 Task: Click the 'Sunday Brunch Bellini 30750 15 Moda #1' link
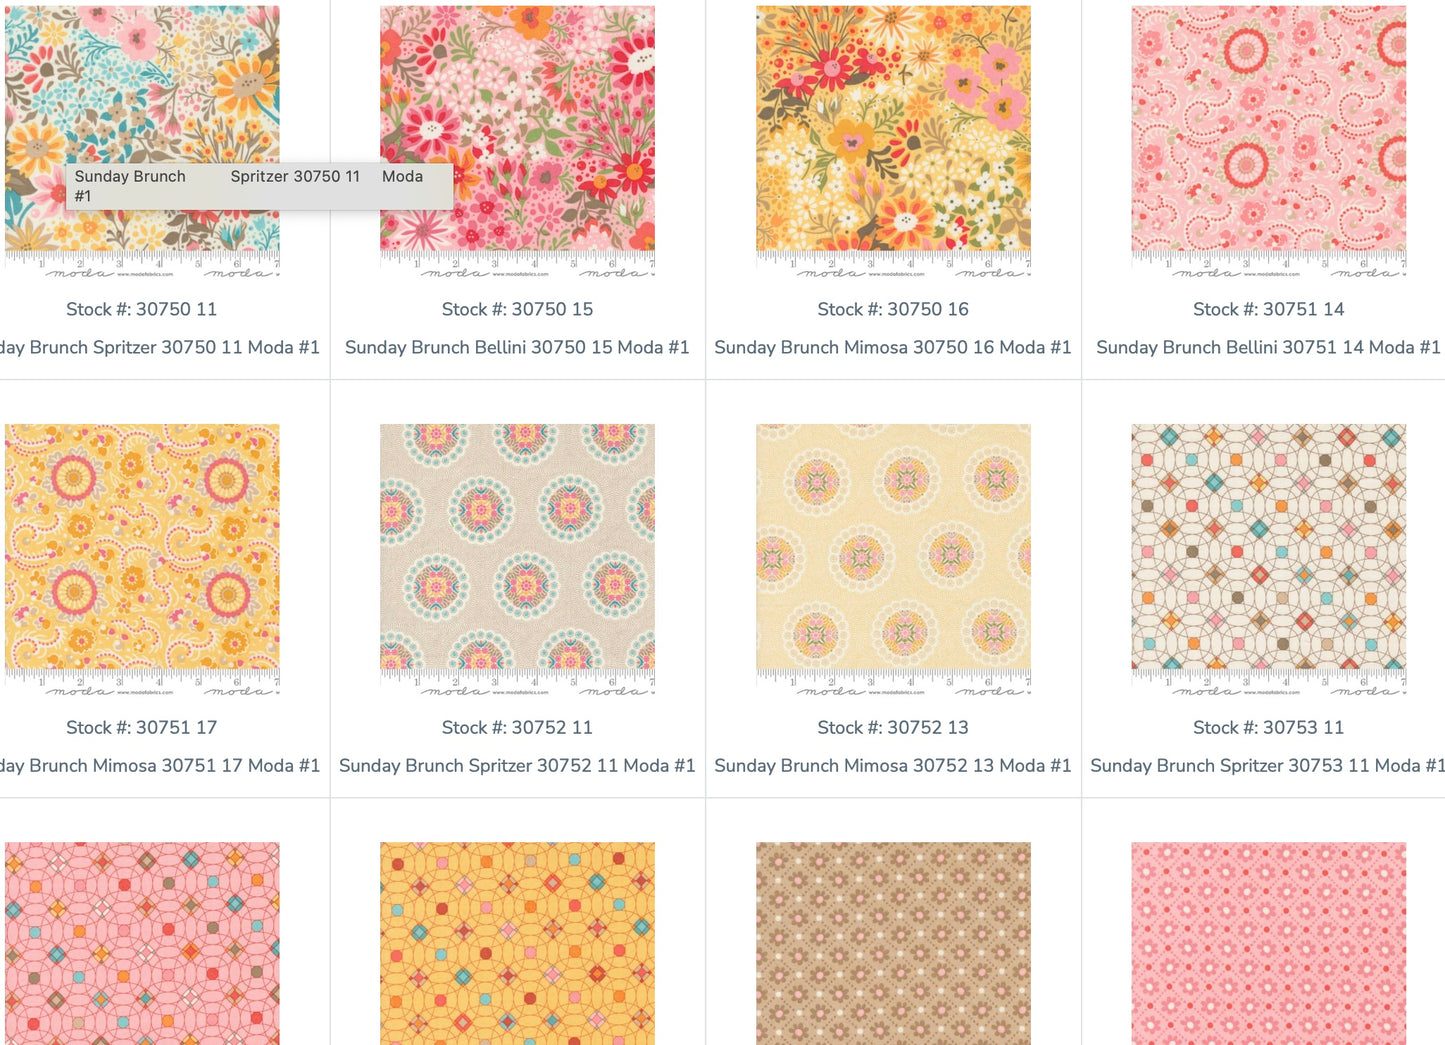(x=517, y=347)
